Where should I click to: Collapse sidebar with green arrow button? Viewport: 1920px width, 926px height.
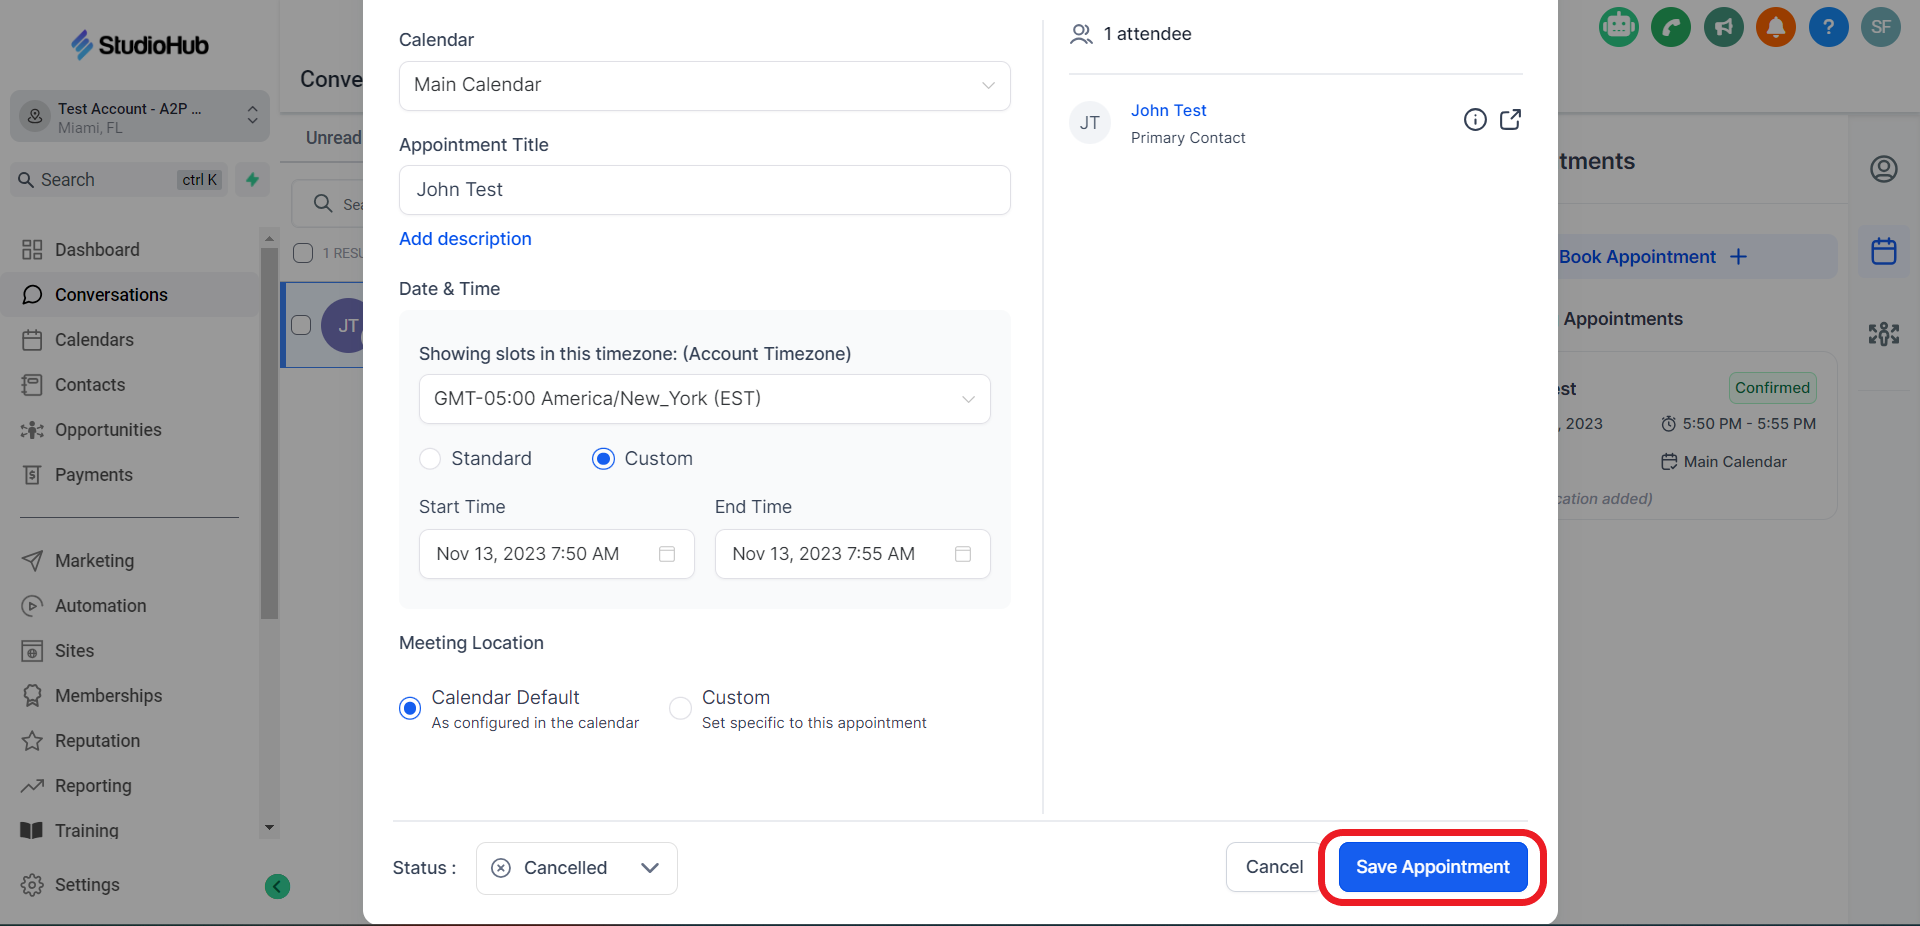(277, 886)
